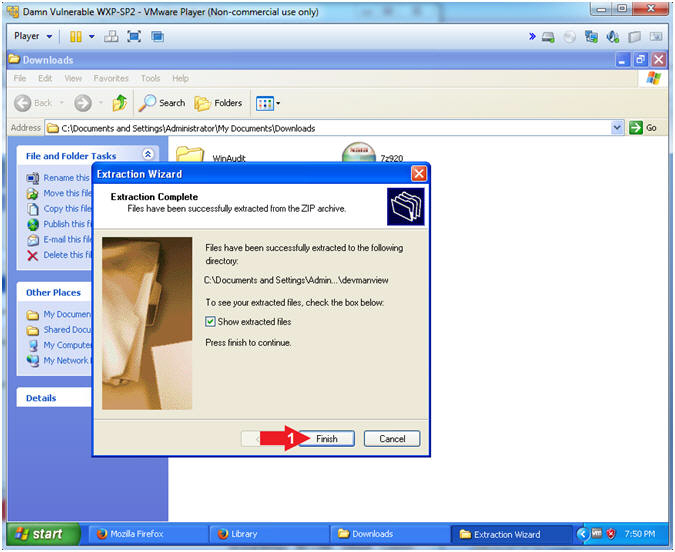The image size is (675, 552).
Task: Expand the address bar dropdown
Action: click(617, 128)
